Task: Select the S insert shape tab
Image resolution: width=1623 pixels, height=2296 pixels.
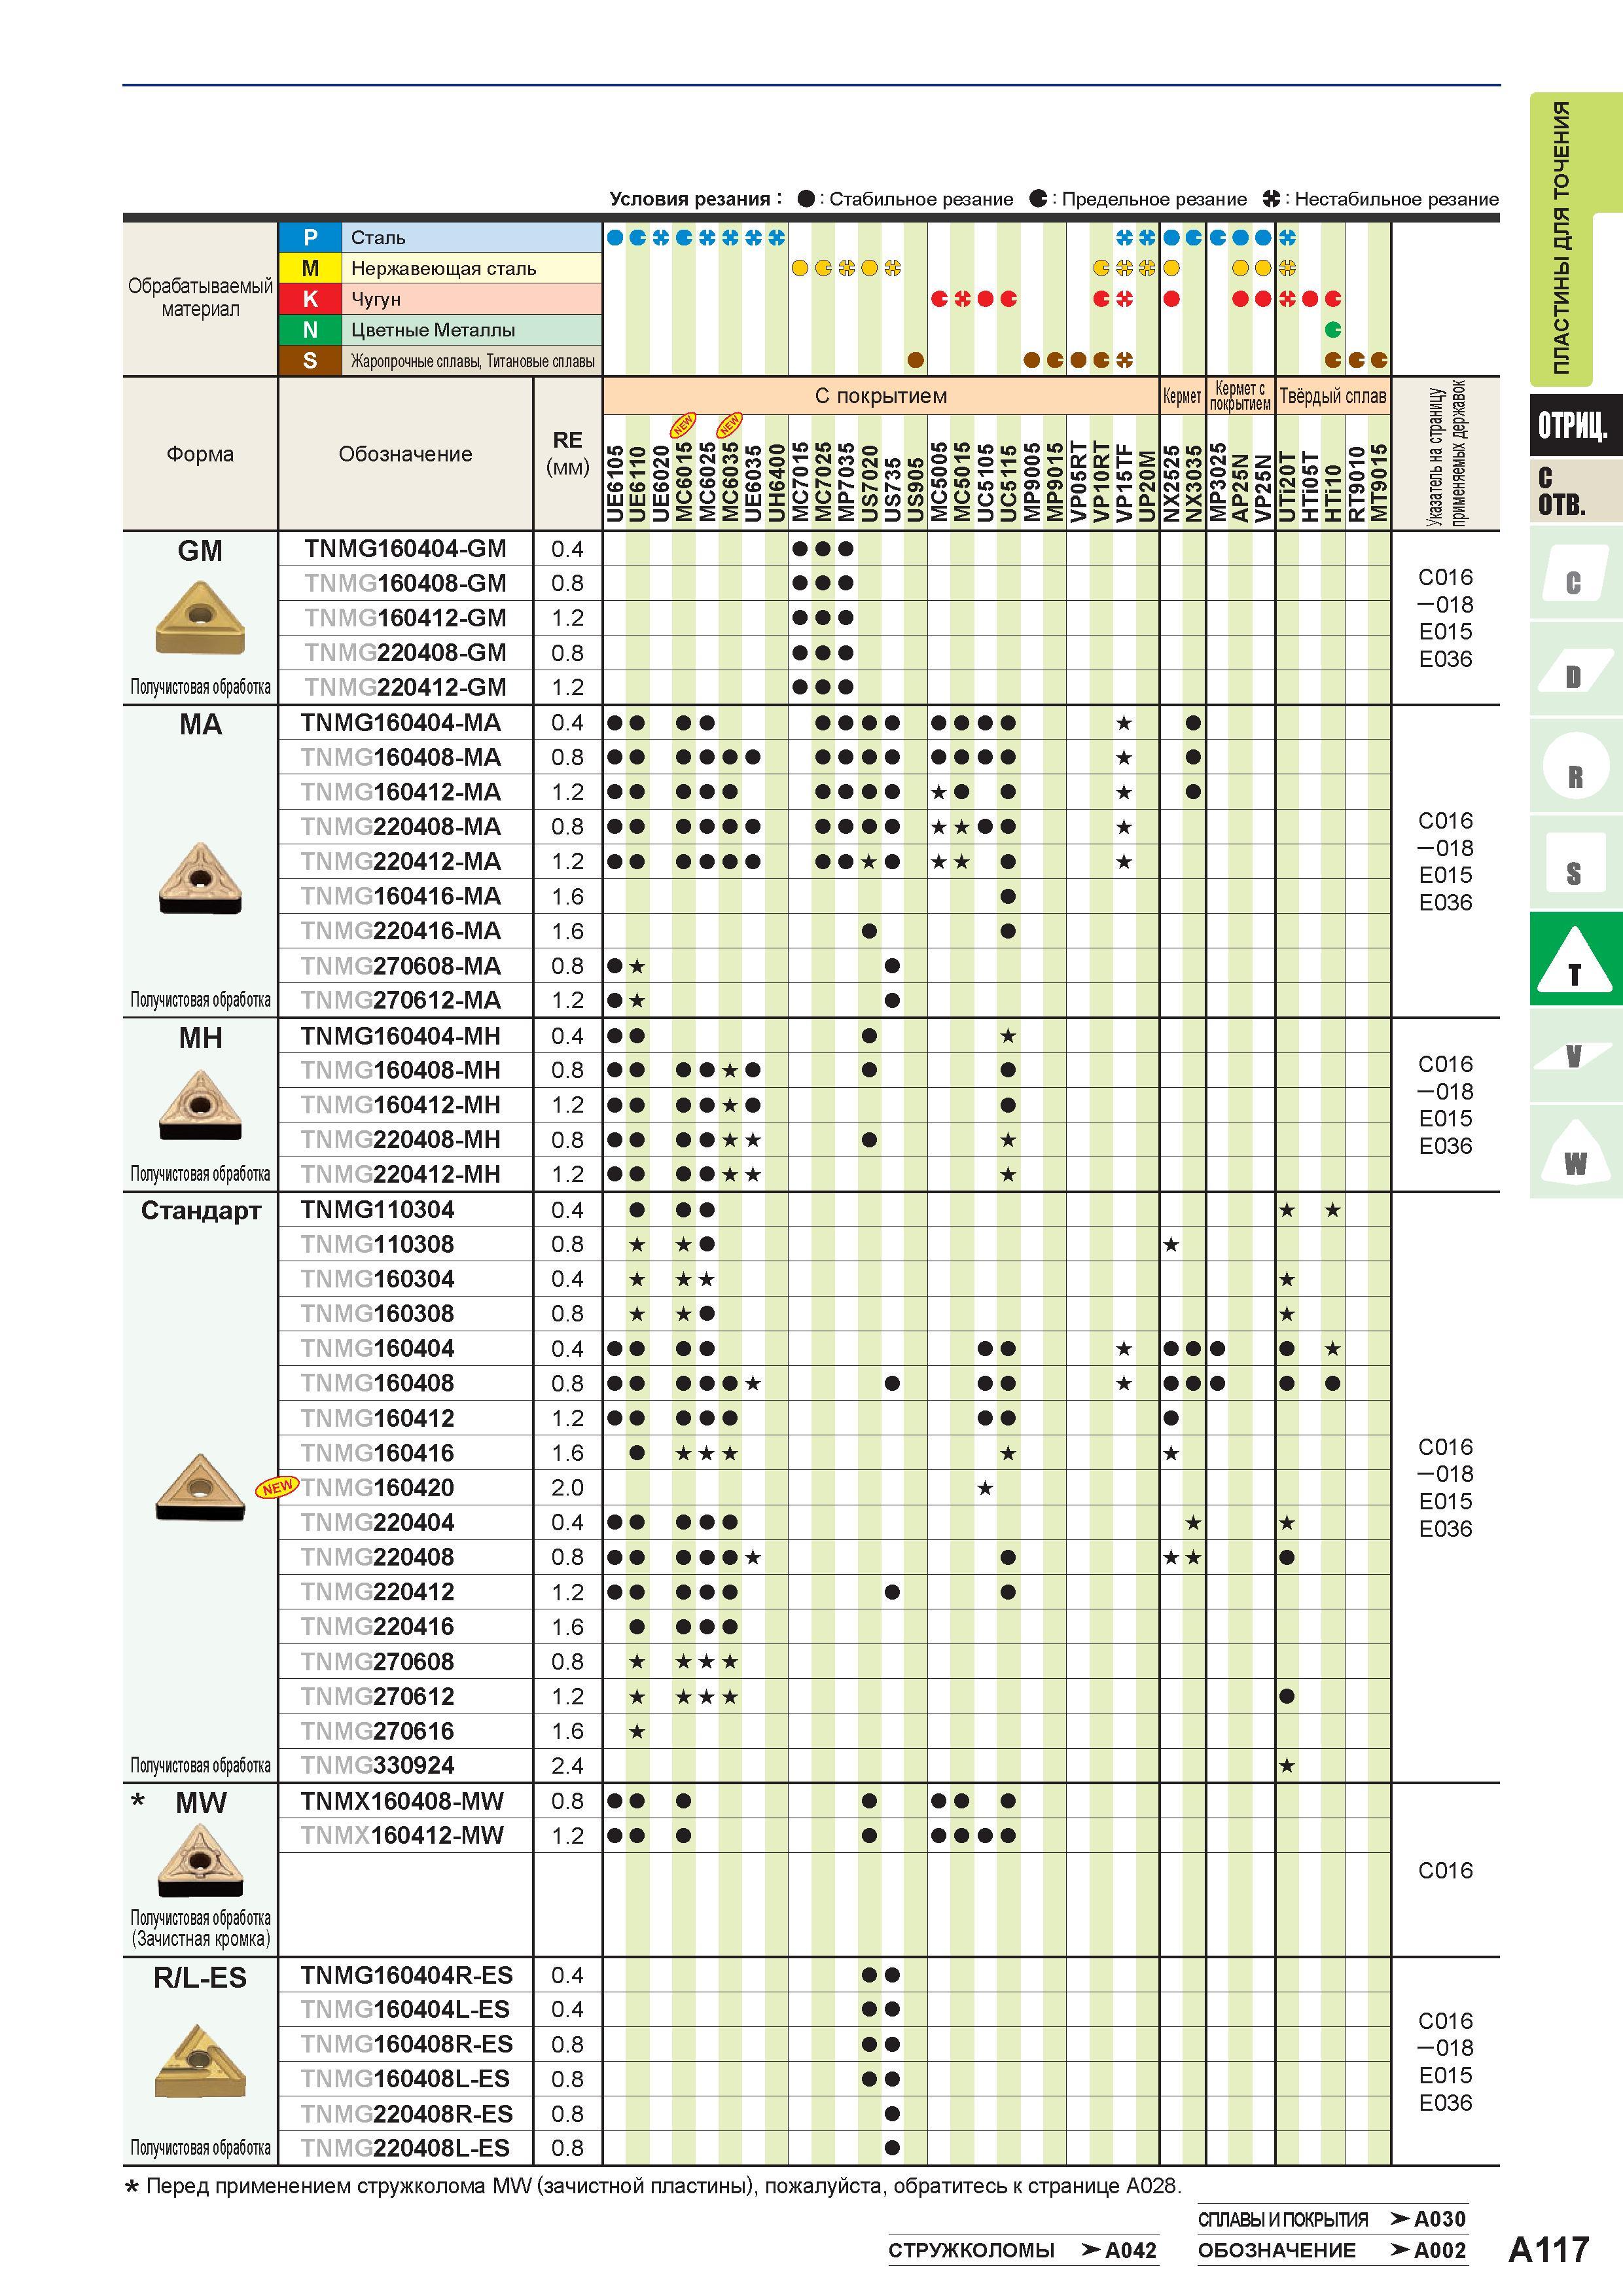Action: (1575, 862)
